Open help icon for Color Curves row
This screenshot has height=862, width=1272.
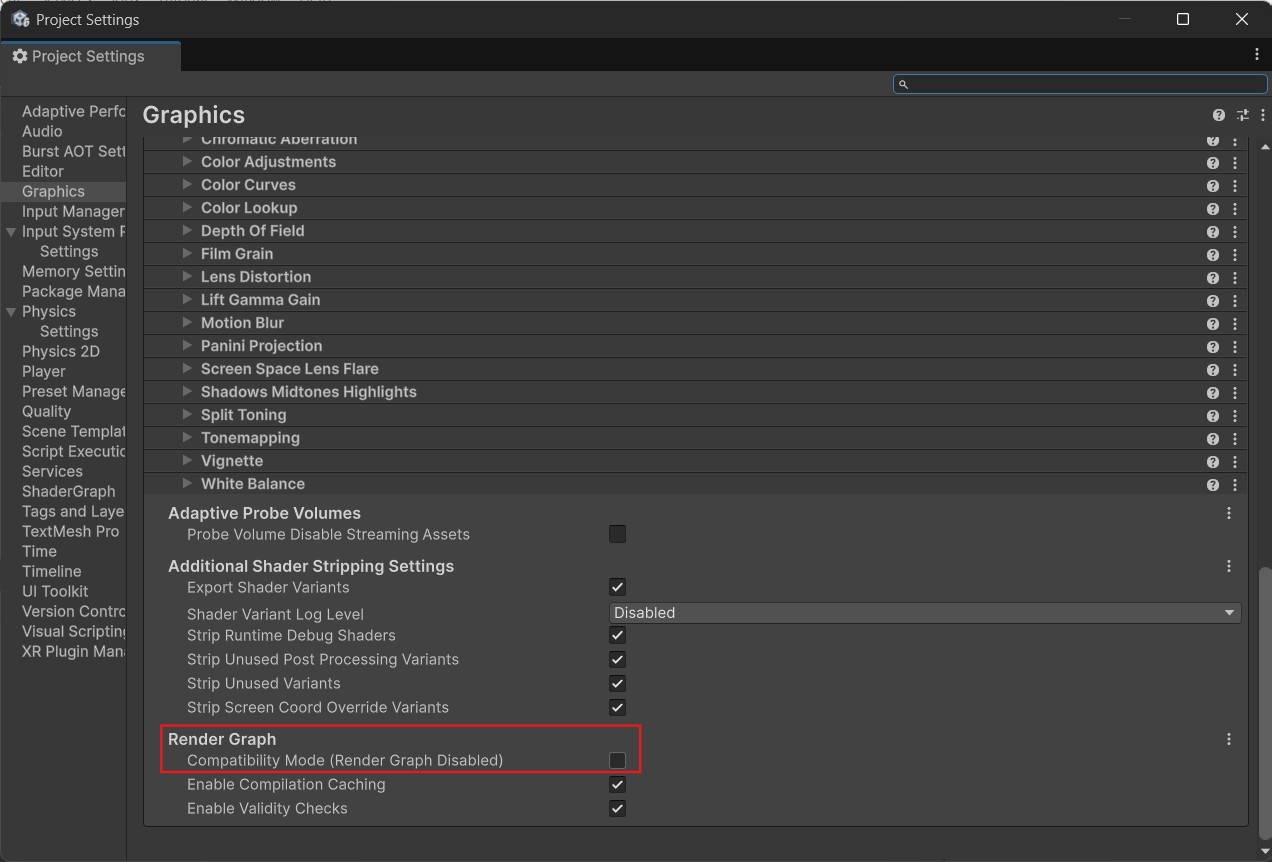coord(1212,185)
